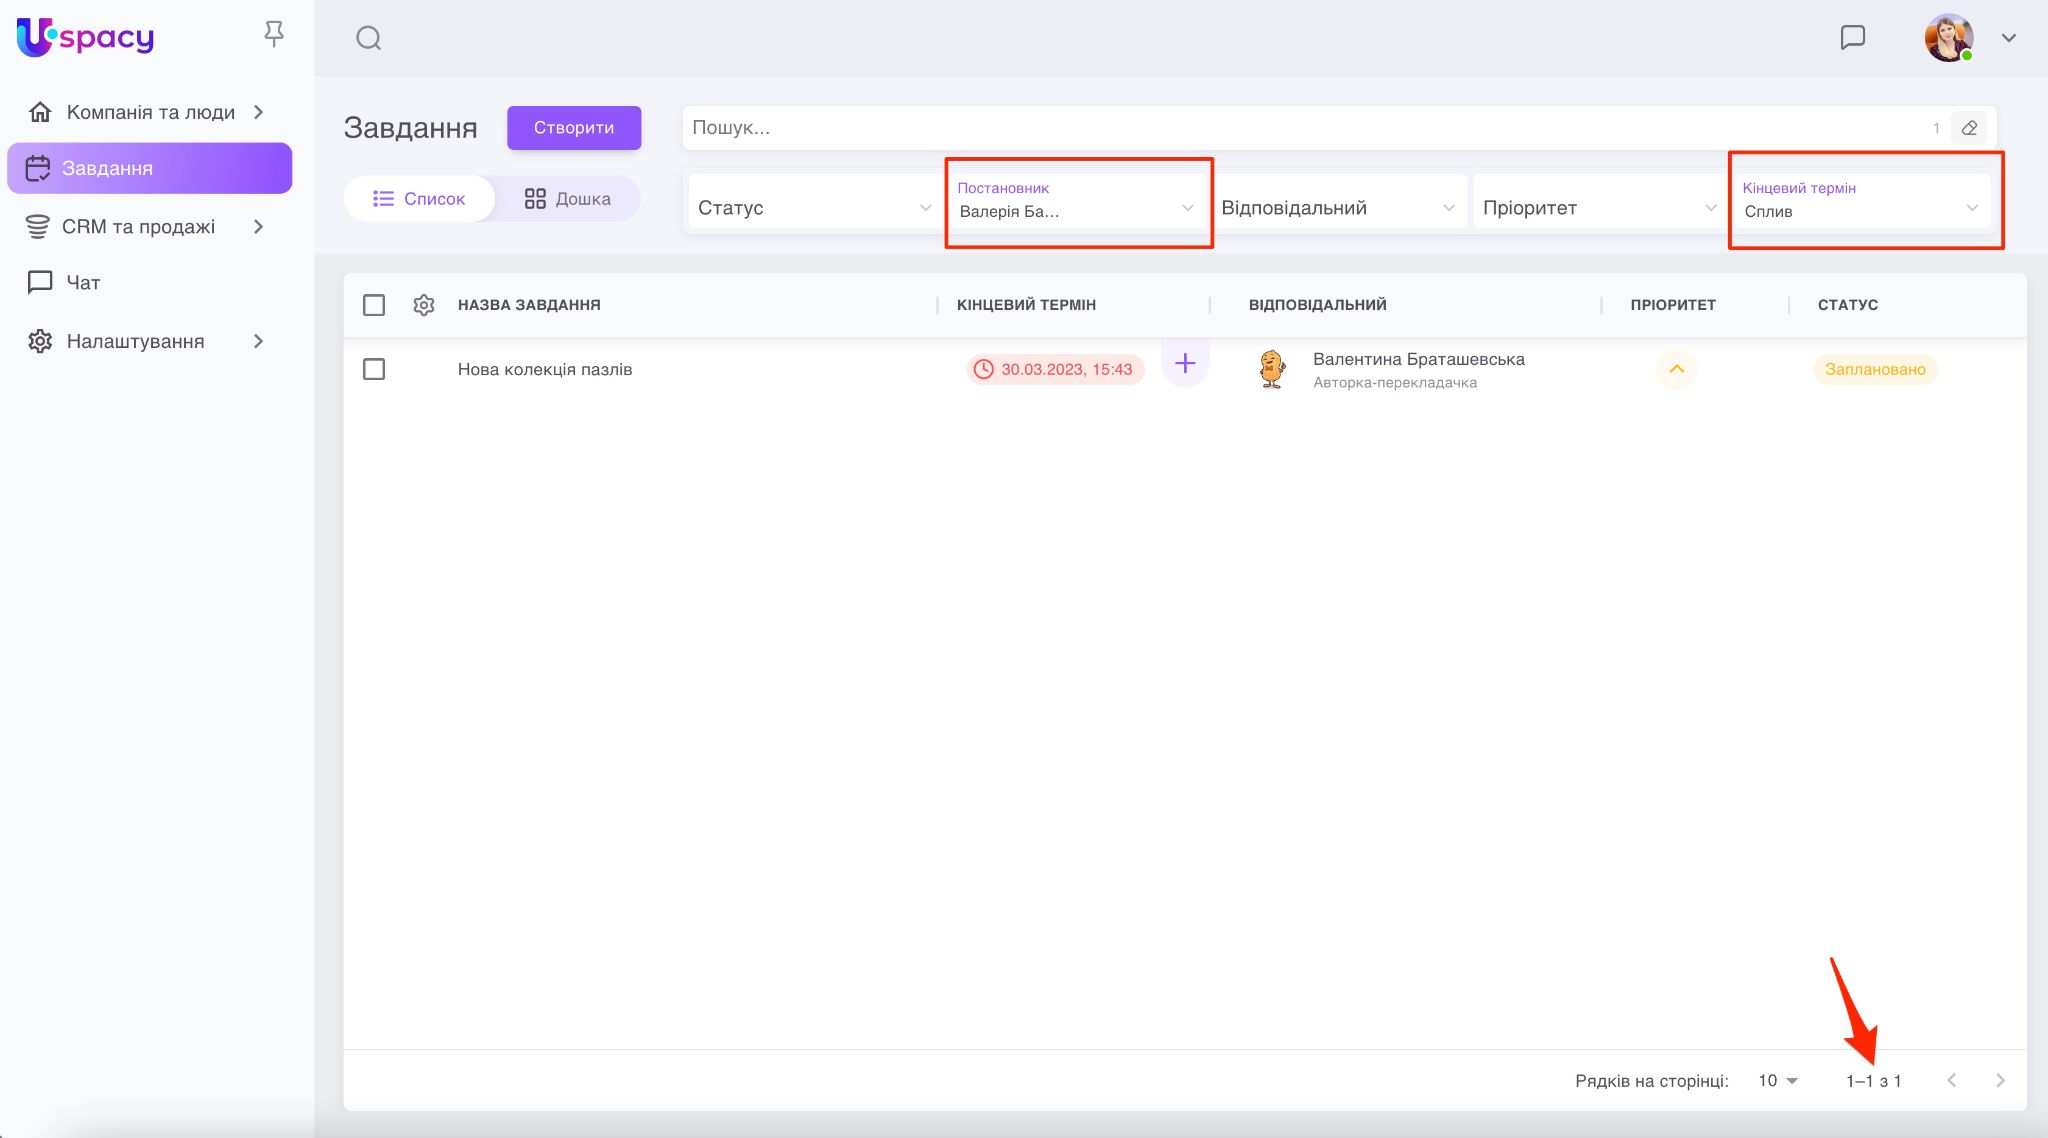Open the CRM та продажі menu item
The height and width of the screenshot is (1138, 2048).
pyautogui.click(x=138, y=227)
